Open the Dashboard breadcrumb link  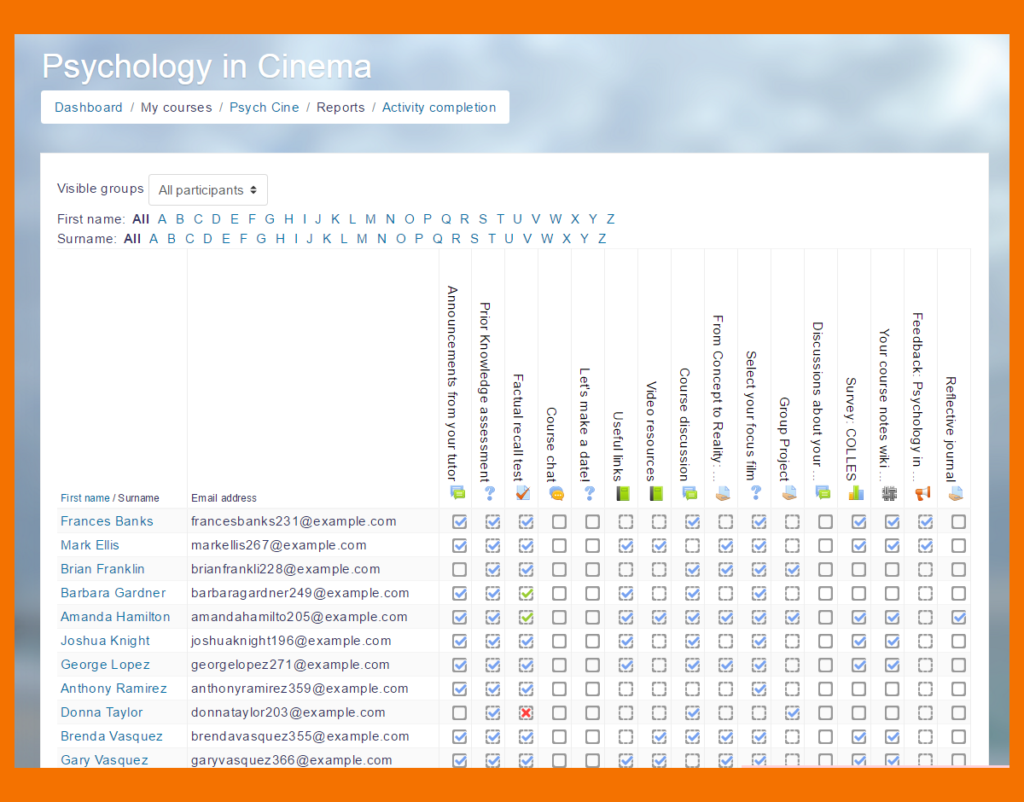tap(88, 107)
